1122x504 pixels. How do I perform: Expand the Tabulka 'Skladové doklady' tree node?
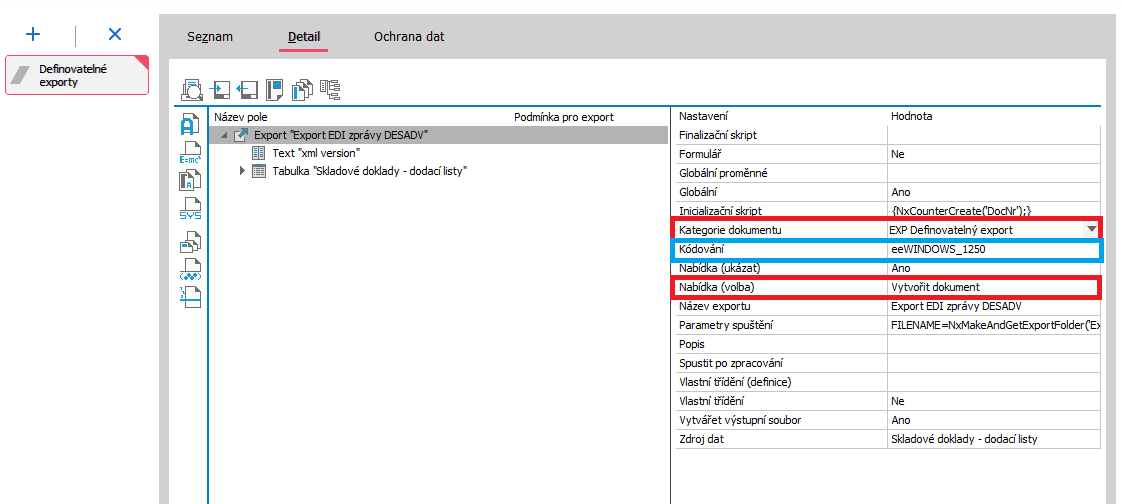pyautogui.click(x=241, y=171)
